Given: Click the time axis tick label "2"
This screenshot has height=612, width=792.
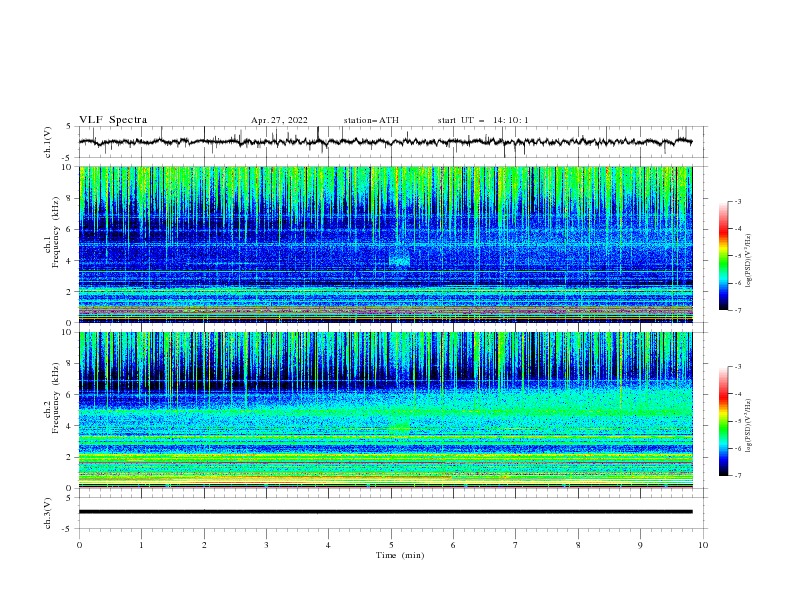Looking at the screenshot, I should click(x=204, y=545).
